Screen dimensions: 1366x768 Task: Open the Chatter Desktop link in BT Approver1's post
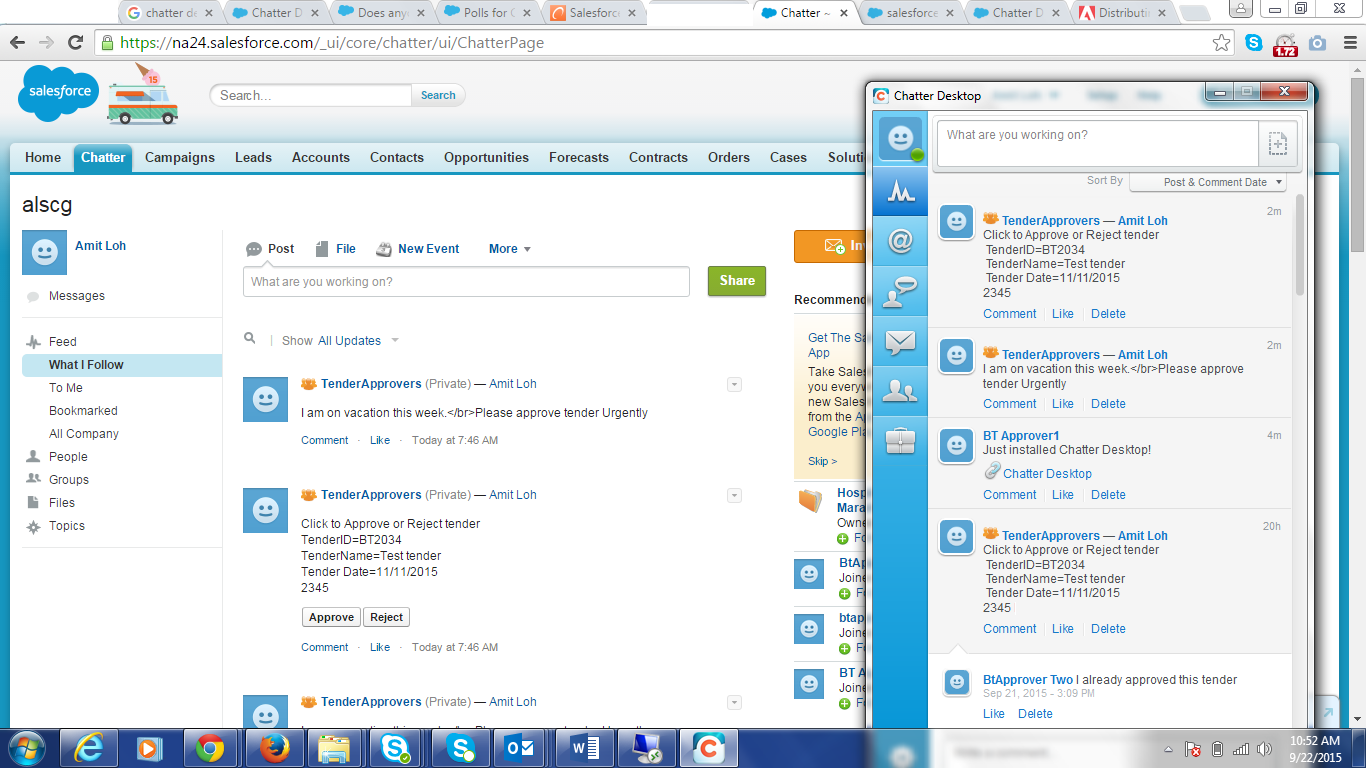tap(1047, 473)
